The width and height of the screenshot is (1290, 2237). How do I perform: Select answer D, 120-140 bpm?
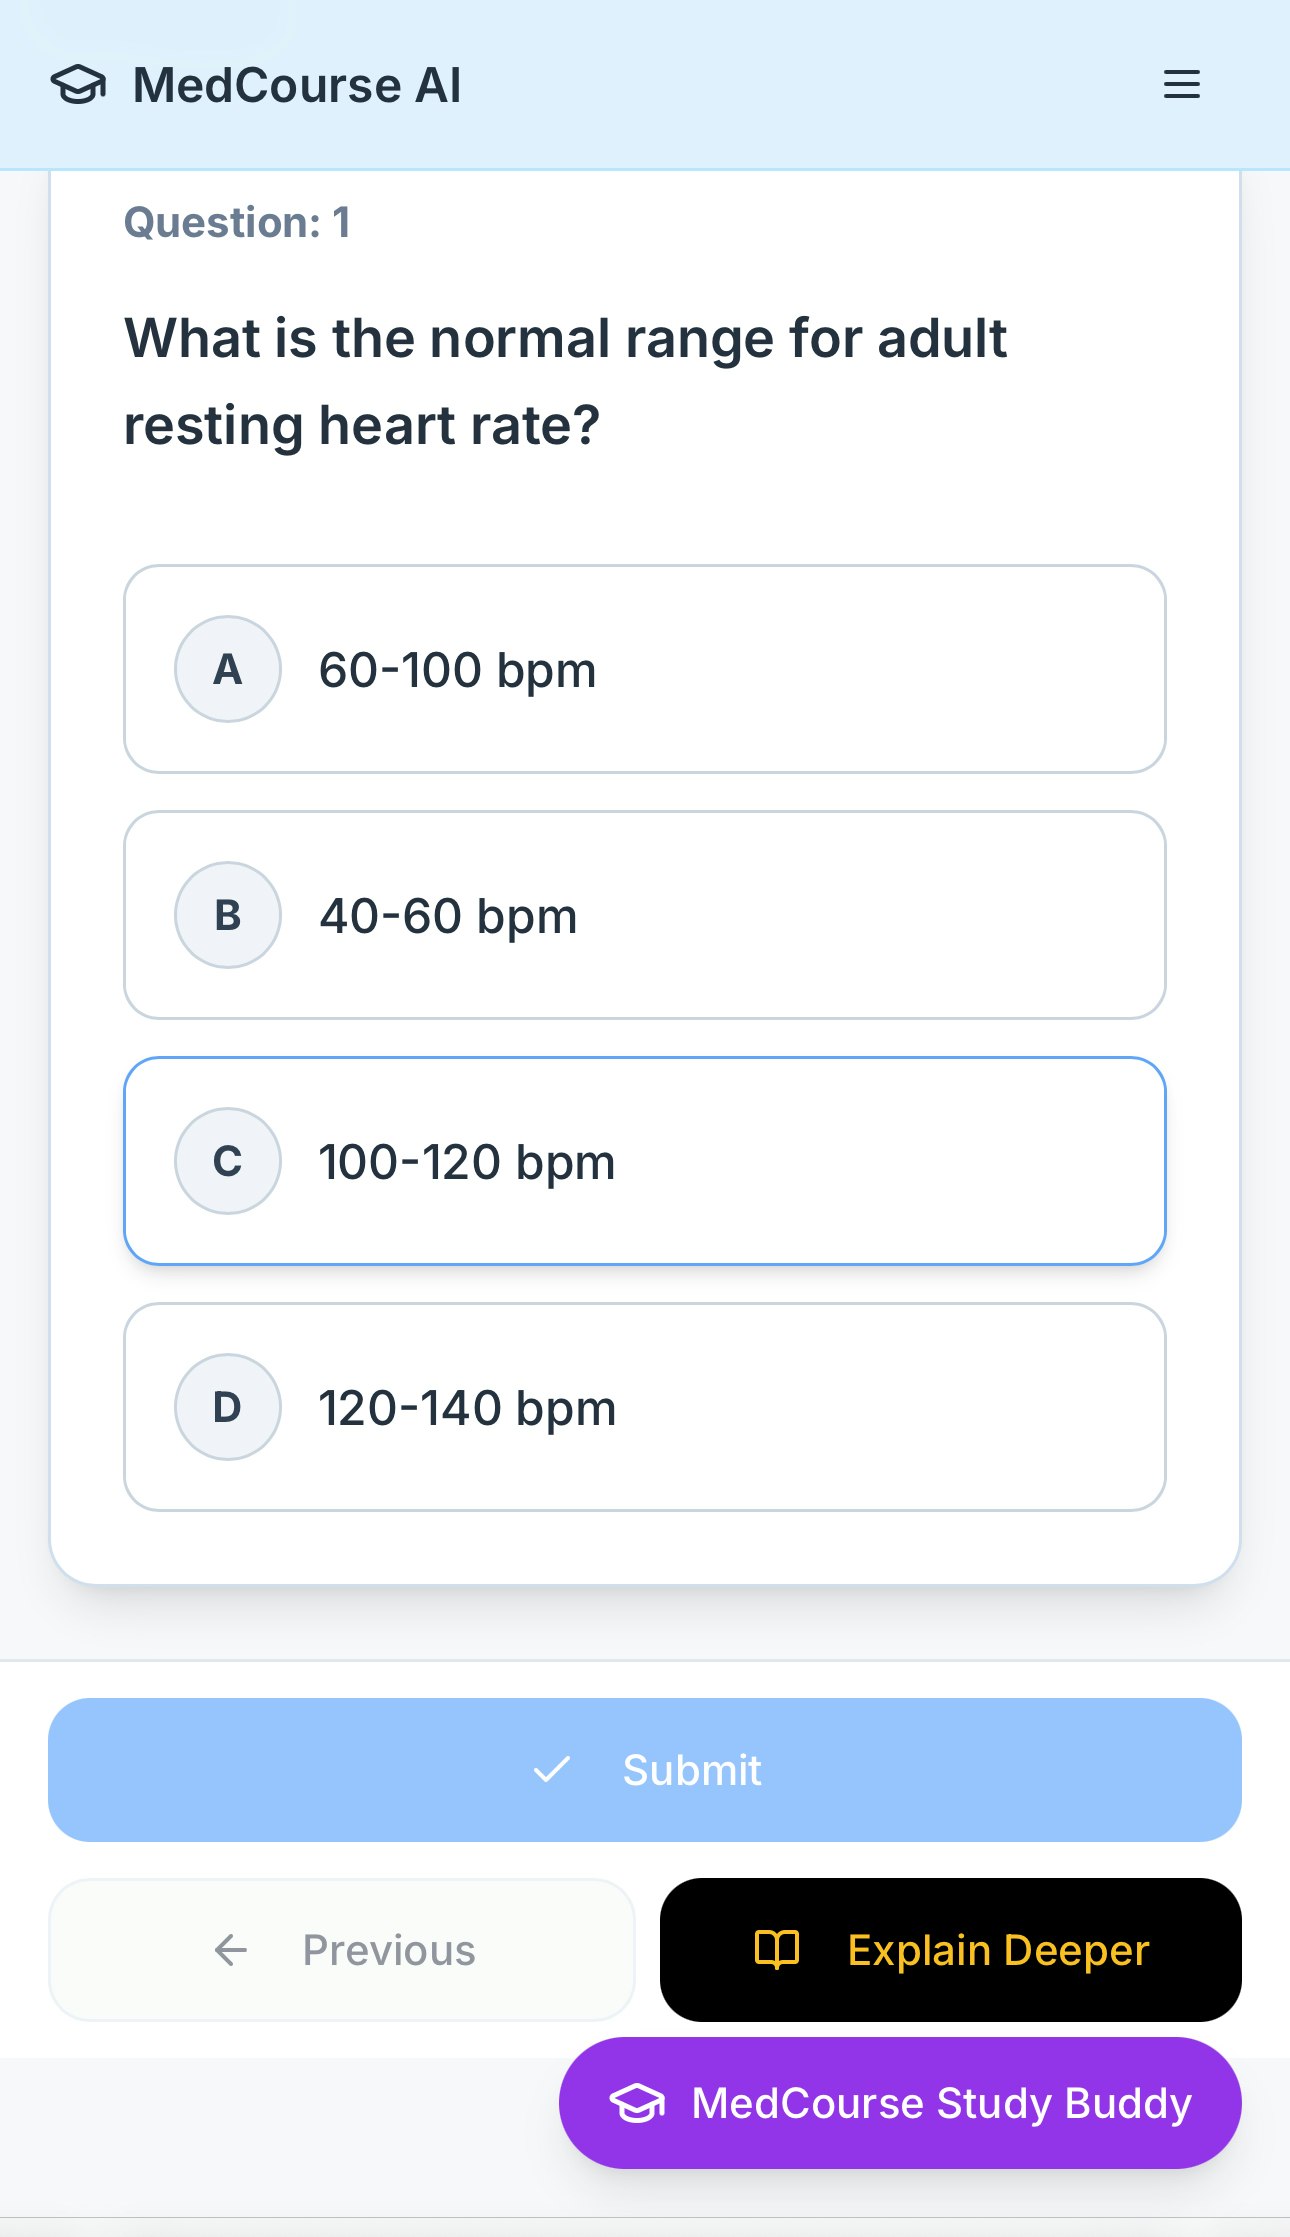click(x=645, y=1406)
